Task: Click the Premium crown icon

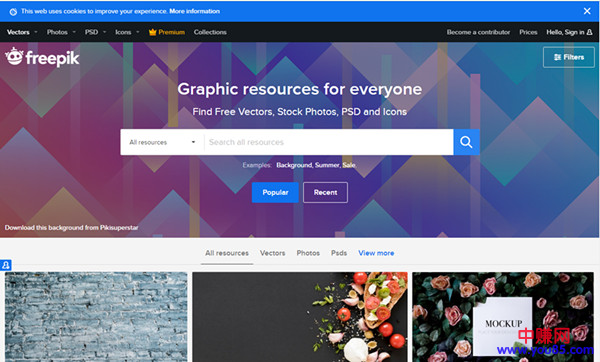Action: click(152, 32)
